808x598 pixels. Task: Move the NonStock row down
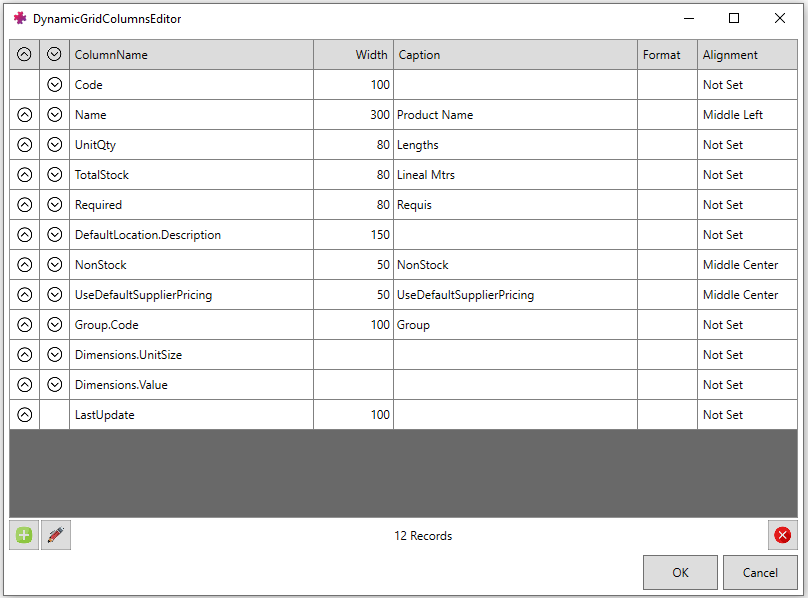pos(55,264)
